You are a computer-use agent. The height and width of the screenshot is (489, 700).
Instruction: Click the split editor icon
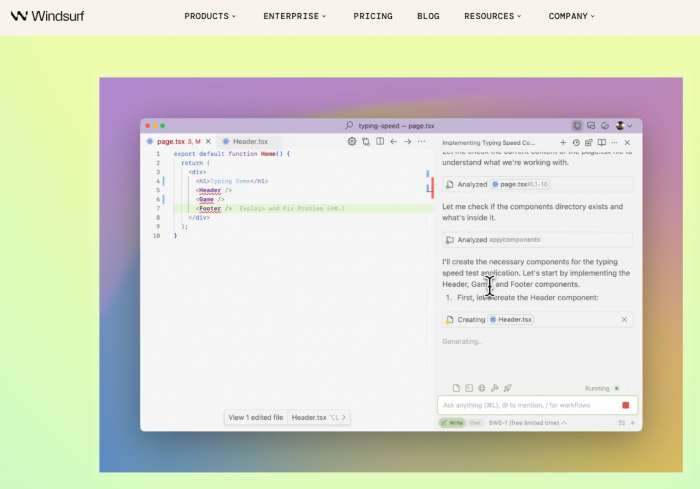coord(380,142)
